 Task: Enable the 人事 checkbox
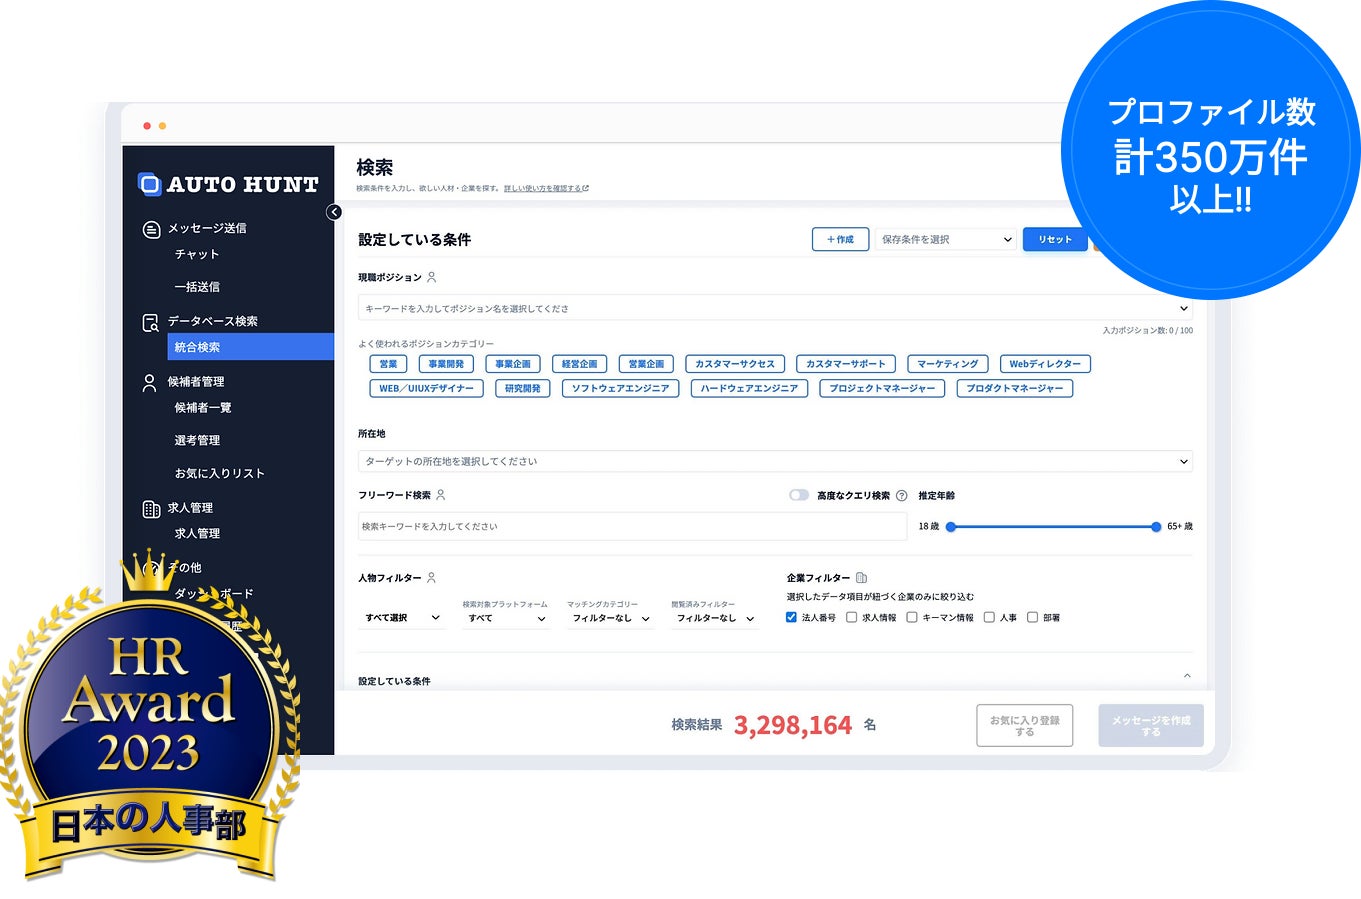pos(989,617)
